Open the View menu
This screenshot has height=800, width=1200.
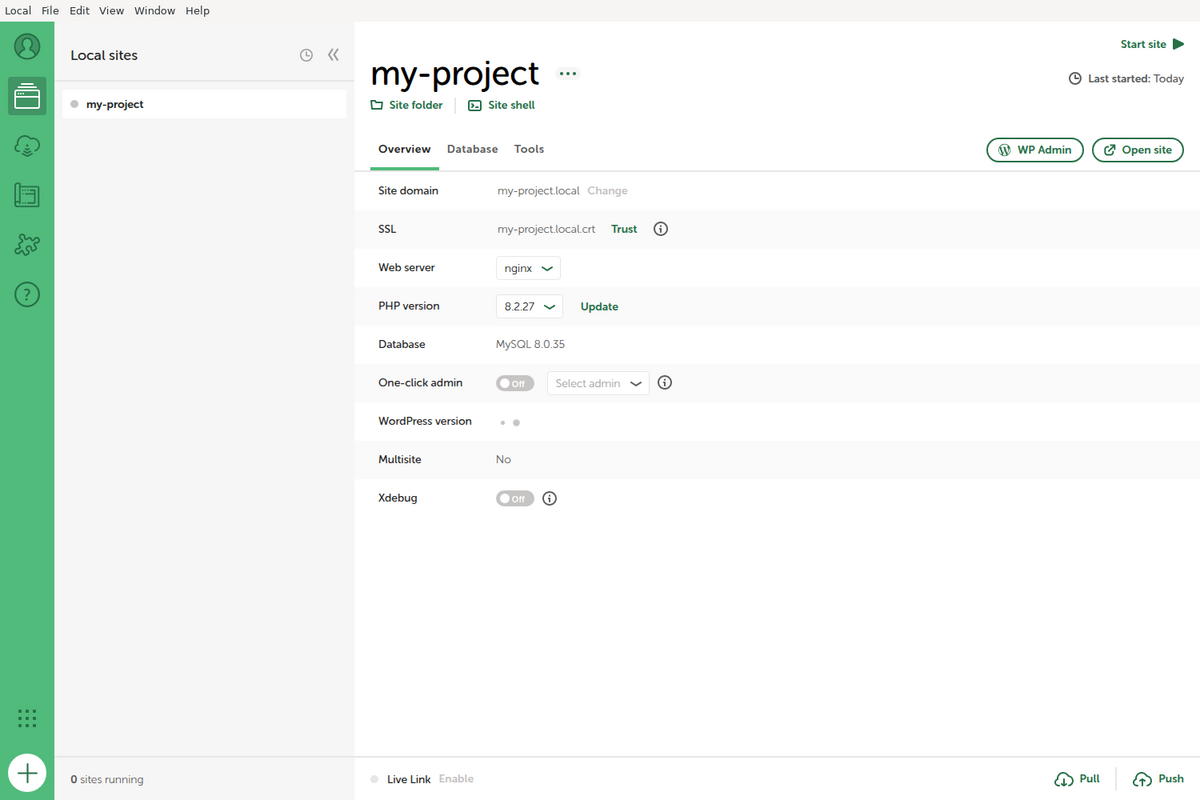[x=111, y=10]
